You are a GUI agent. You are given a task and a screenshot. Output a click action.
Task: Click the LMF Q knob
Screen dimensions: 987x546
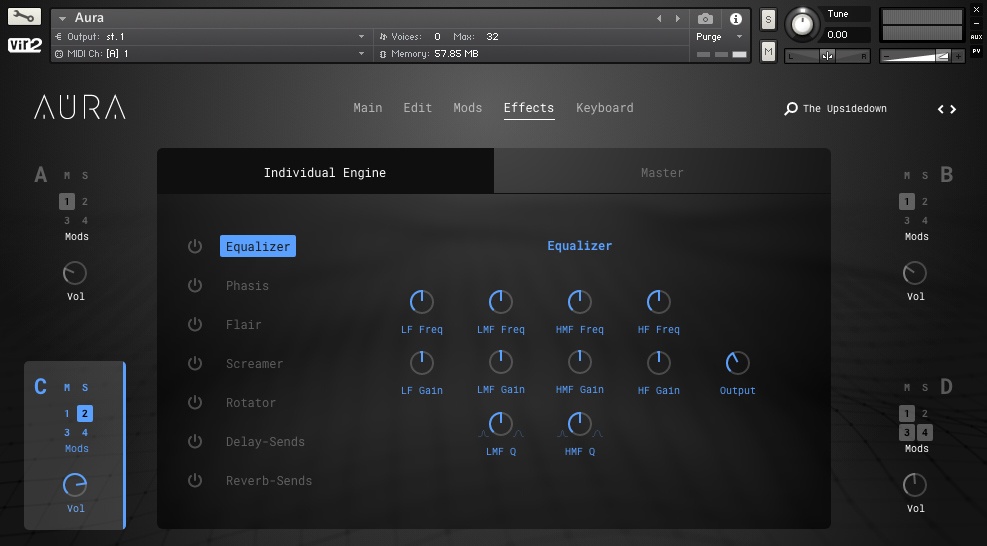[500, 424]
